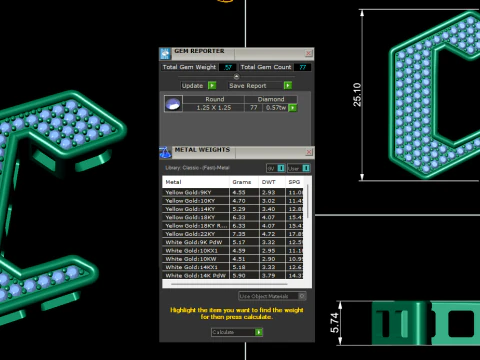The width and height of the screenshot is (480, 360).
Task: Click the Gem Reporter panel icon
Action: tap(165, 54)
